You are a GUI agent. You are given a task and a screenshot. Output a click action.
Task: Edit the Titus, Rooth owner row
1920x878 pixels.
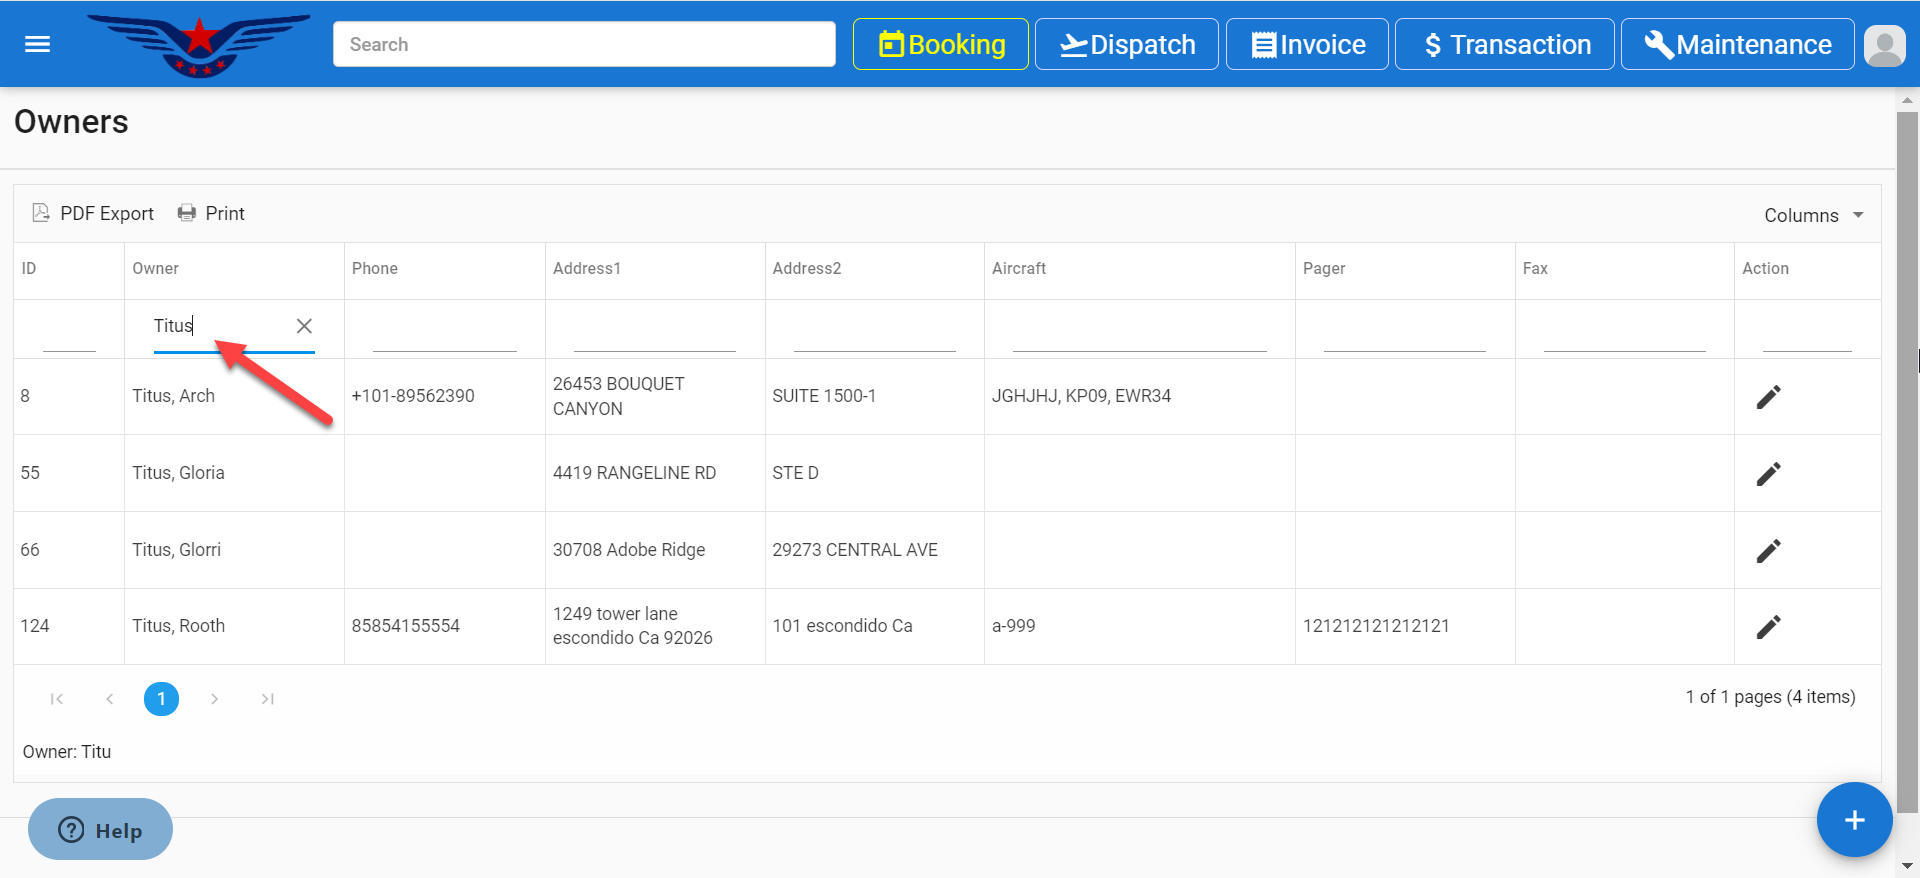point(1768,627)
